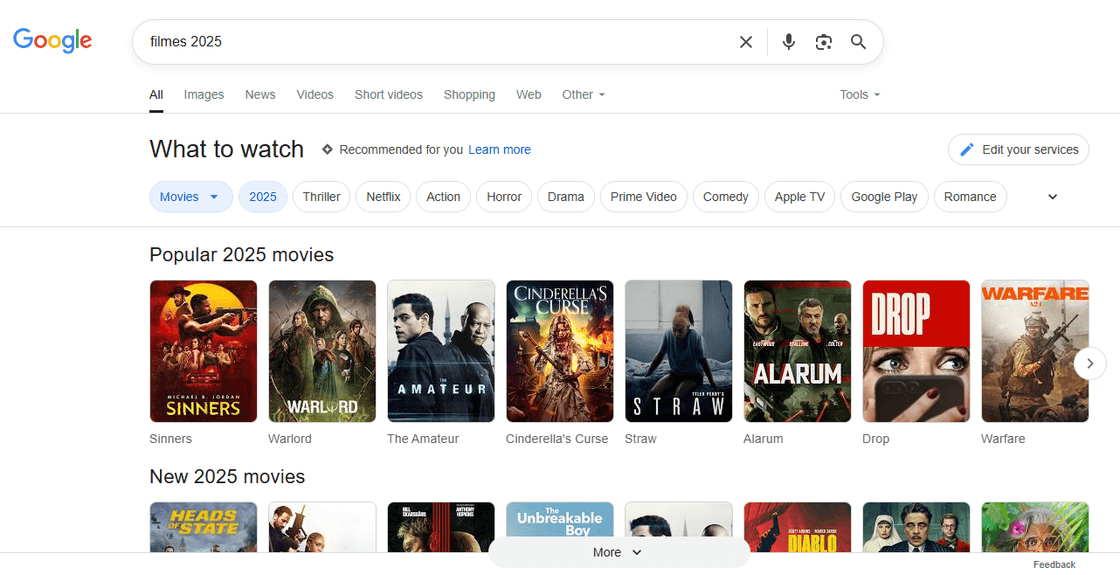Select the Romance filter chip
The width and height of the screenshot is (1120, 575).
tap(970, 196)
